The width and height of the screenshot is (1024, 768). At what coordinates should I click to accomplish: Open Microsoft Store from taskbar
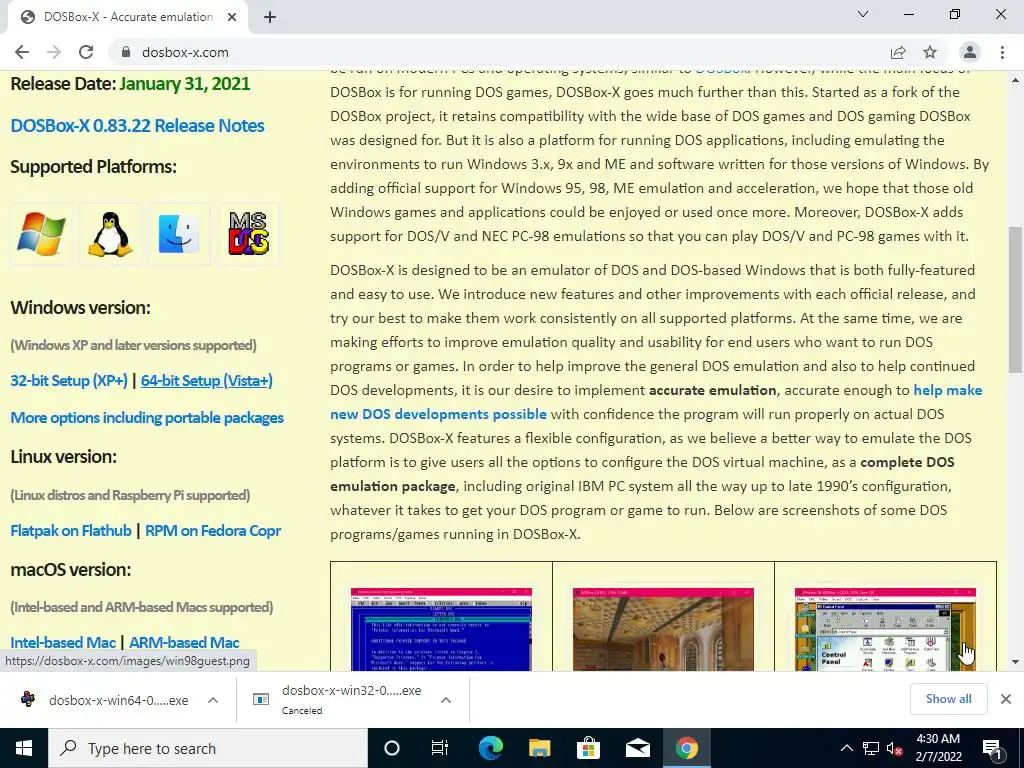click(588, 748)
